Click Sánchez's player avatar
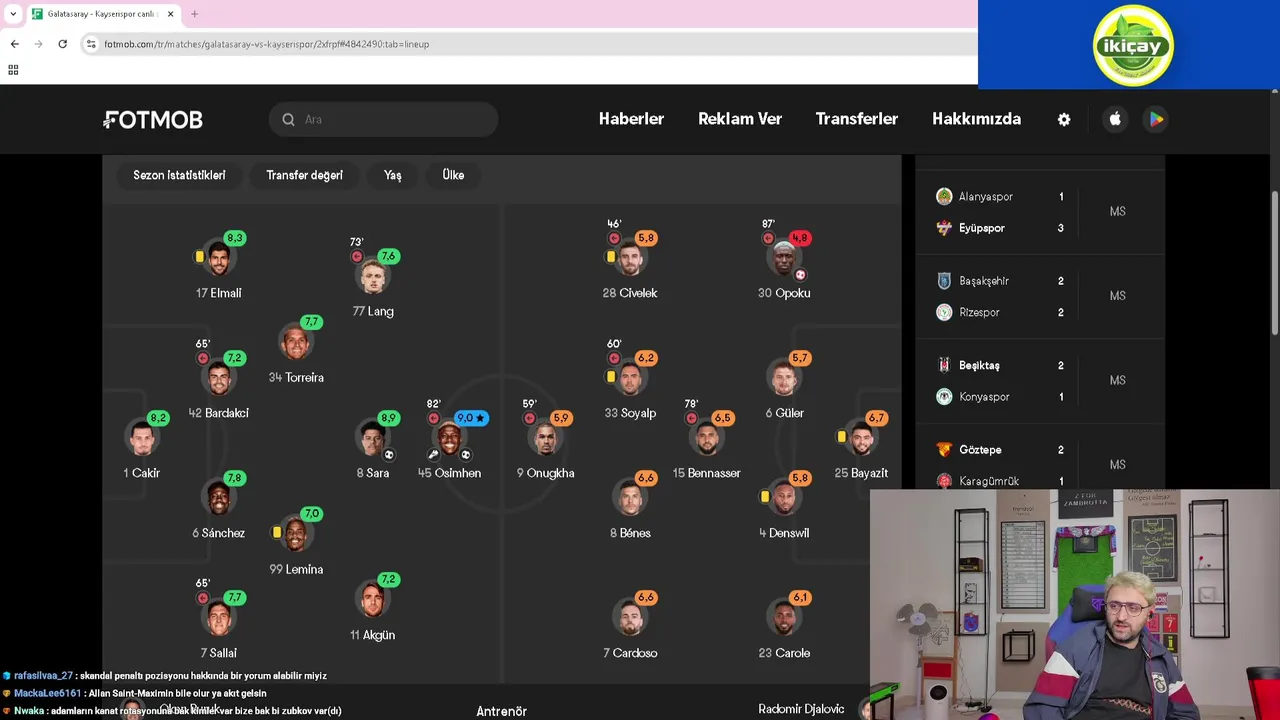Viewport: 1280px width, 720px height. click(218, 498)
